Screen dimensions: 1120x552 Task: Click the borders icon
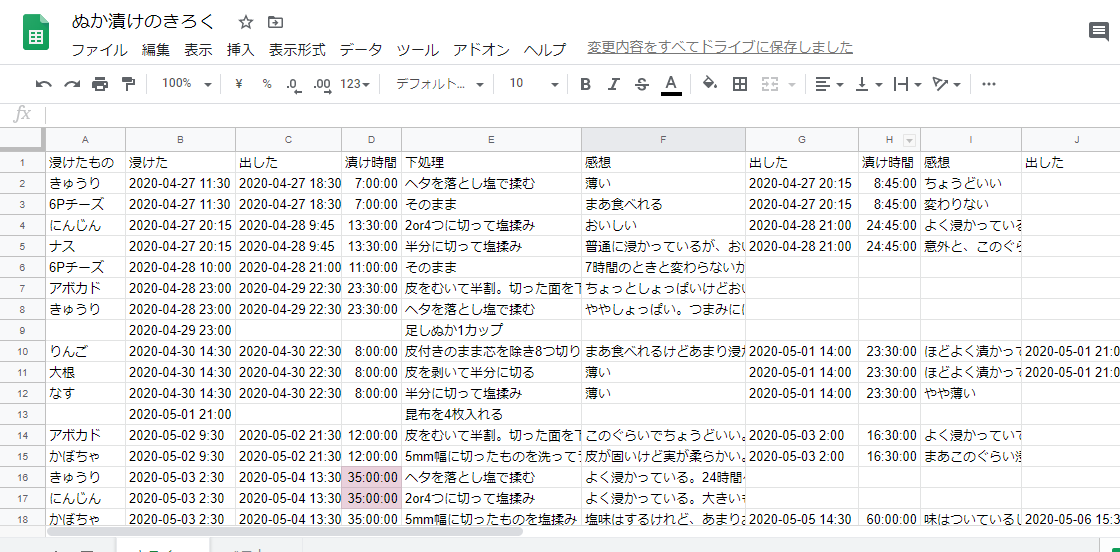[x=740, y=84]
